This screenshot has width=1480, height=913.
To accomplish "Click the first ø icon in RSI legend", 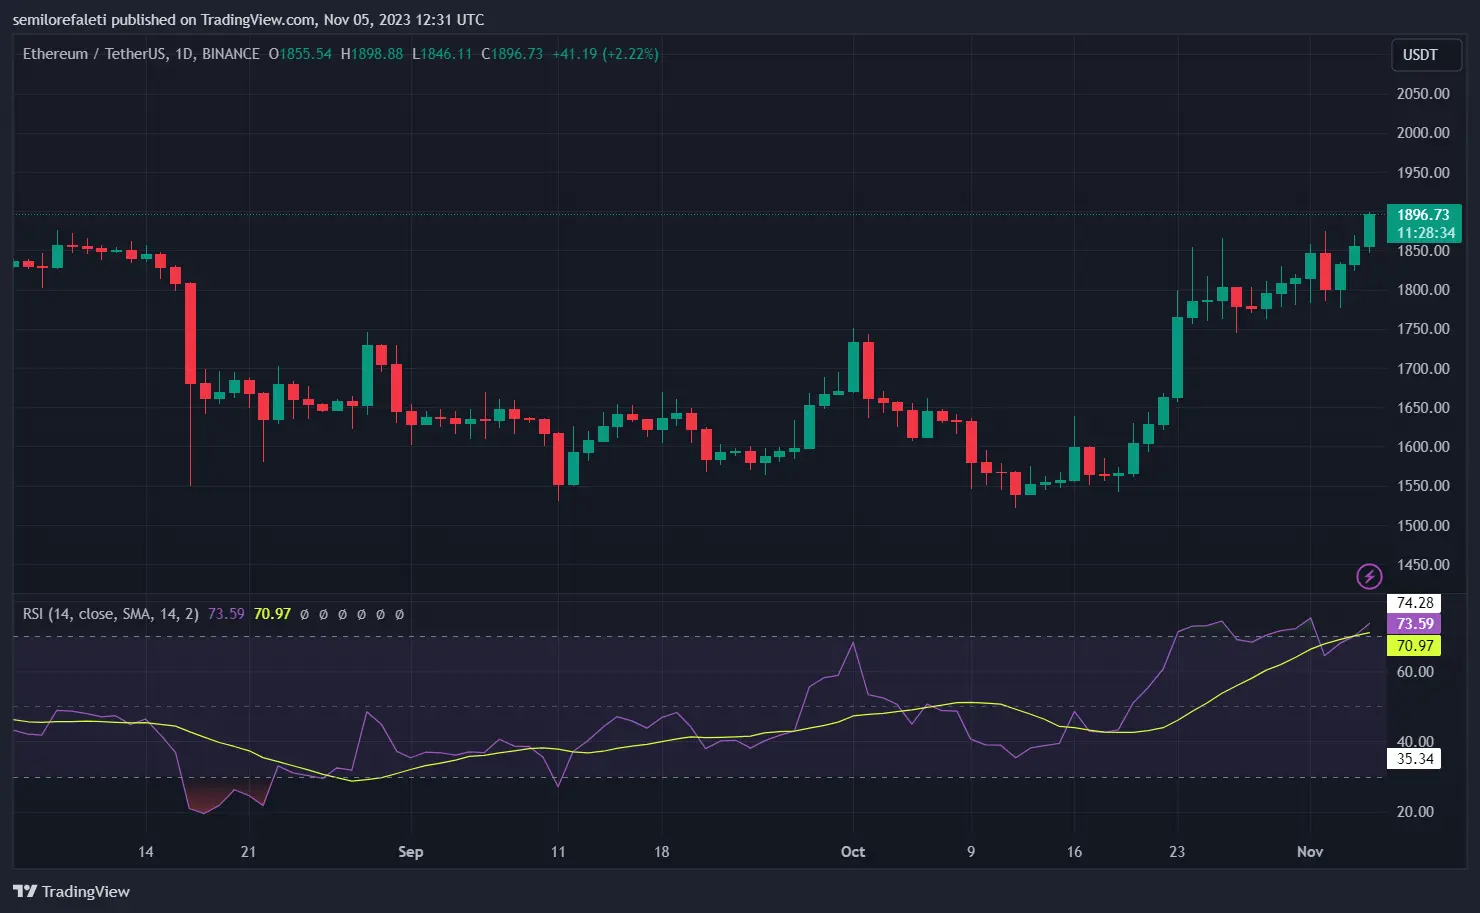I will [304, 614].
